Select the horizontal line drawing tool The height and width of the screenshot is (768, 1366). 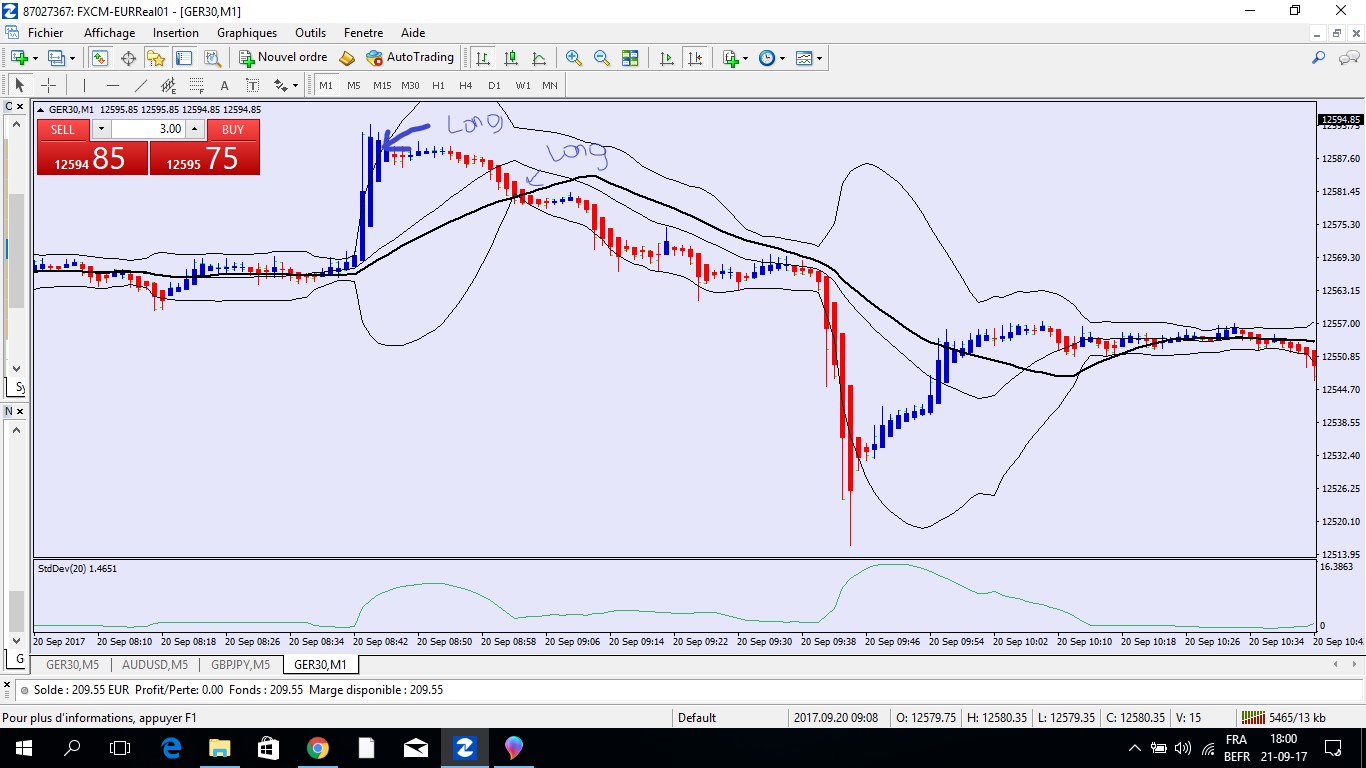pos(113,85)
